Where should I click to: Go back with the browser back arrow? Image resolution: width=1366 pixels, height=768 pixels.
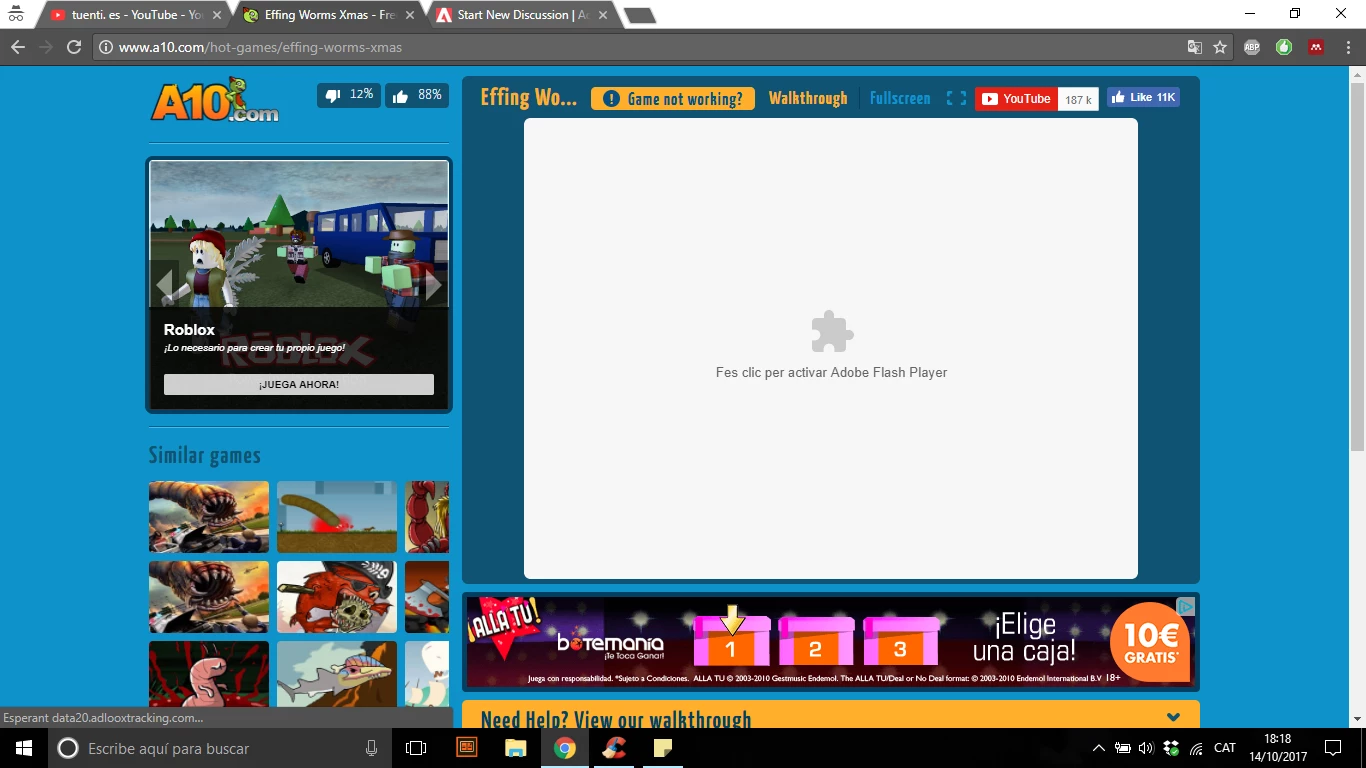[x=18, y=47]
